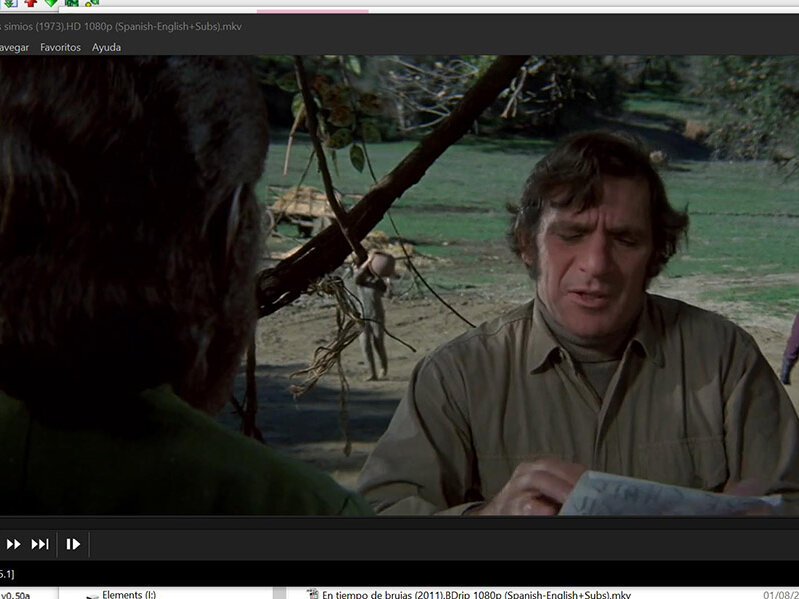This screenshot has width=799, height=599.
Task: Click the green down-arrow diamond icon in the background toolbar
Action: pos(51,3)
